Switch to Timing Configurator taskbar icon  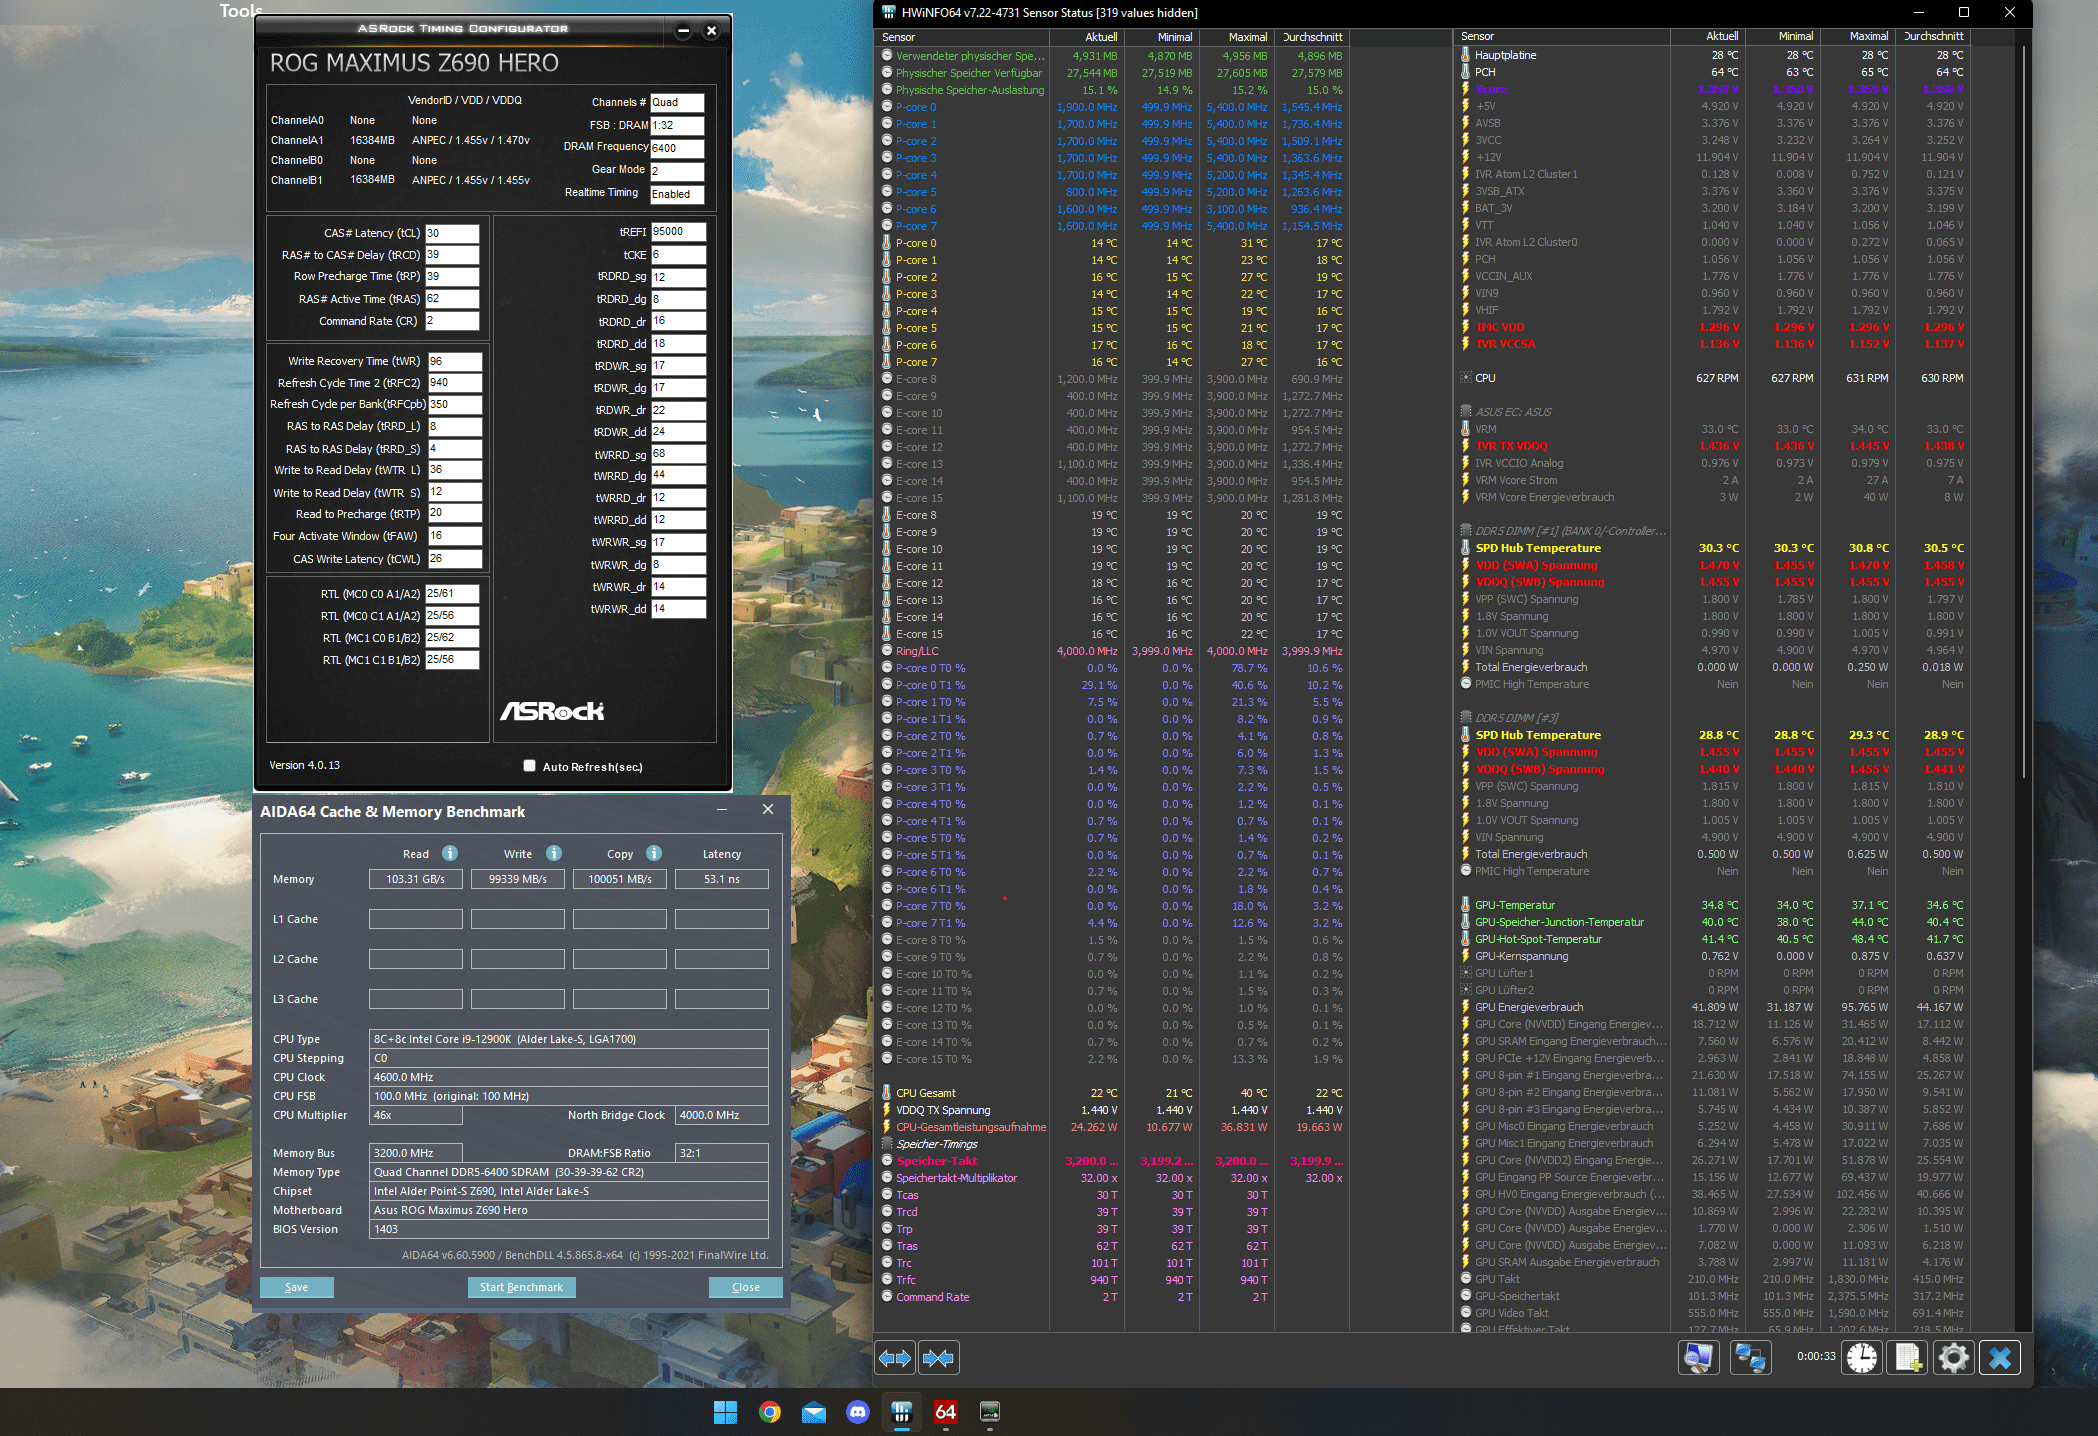point(989,1412)
